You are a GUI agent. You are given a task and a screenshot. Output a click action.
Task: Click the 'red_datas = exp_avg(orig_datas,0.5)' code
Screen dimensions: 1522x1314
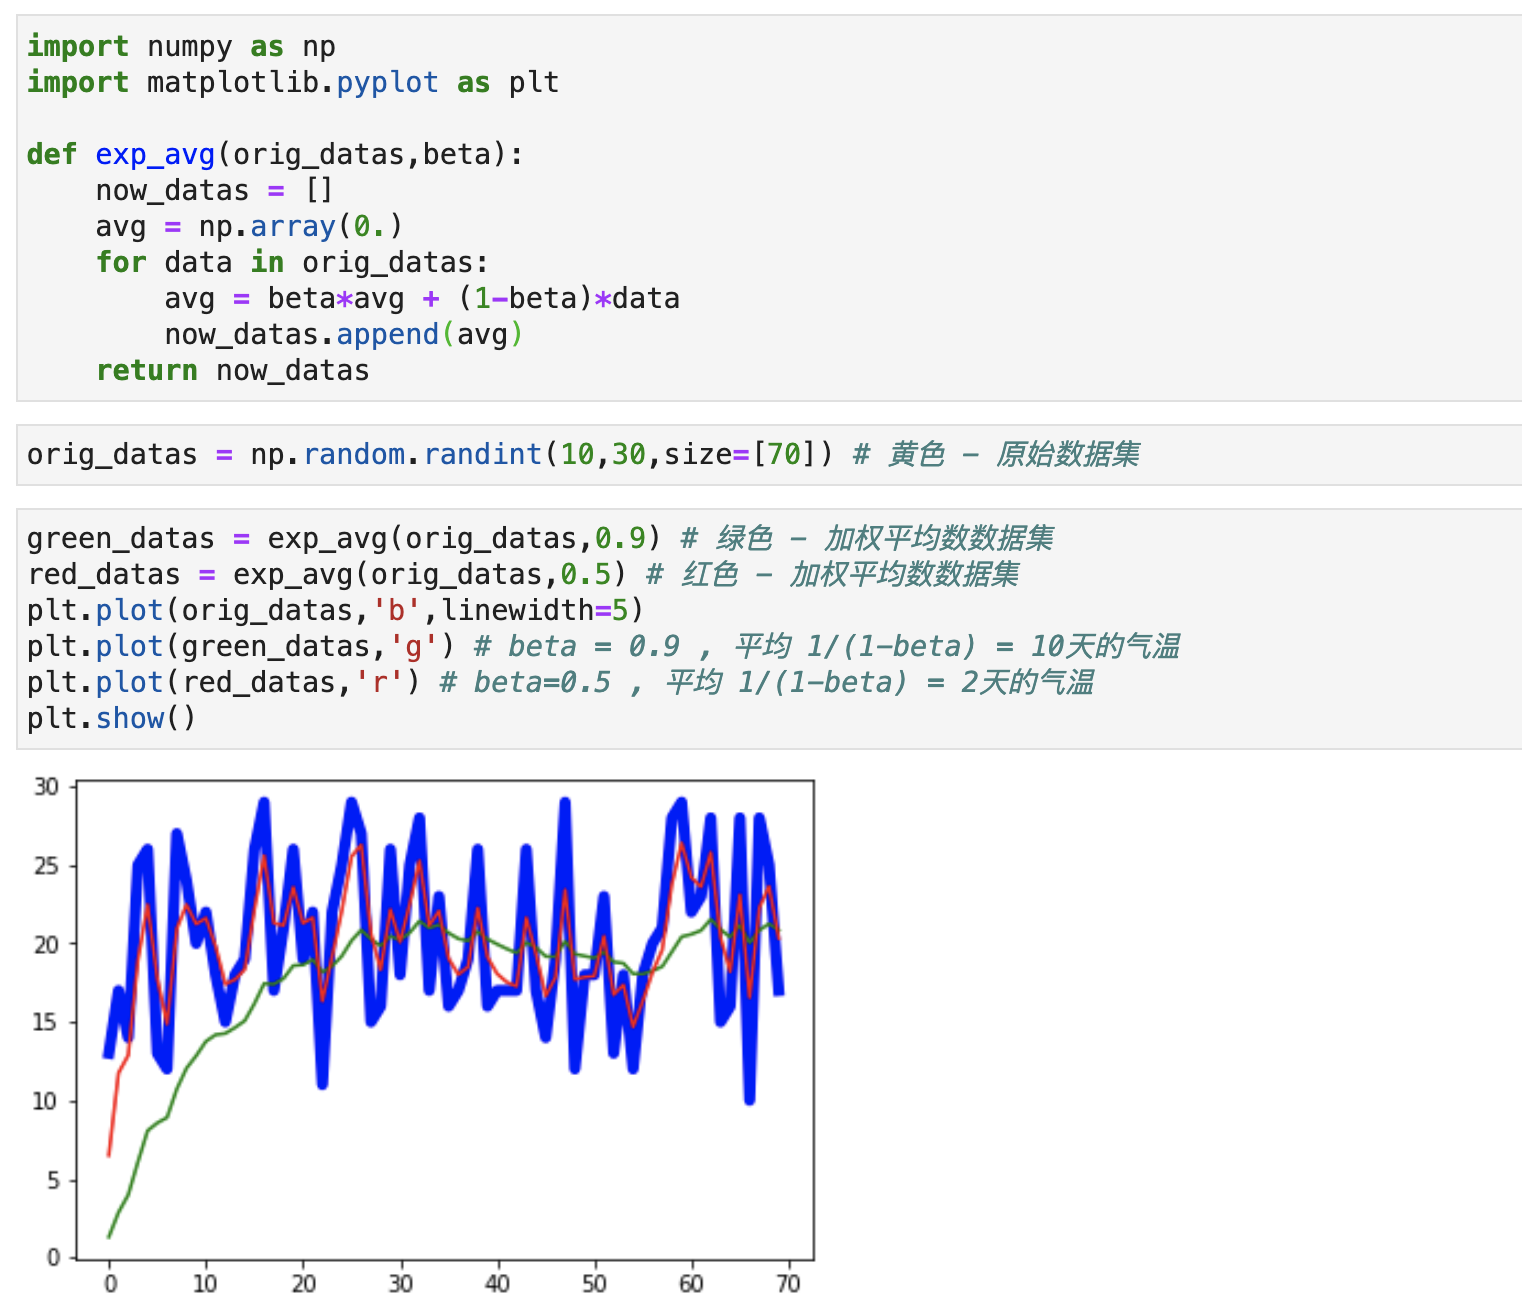[327, 575]
